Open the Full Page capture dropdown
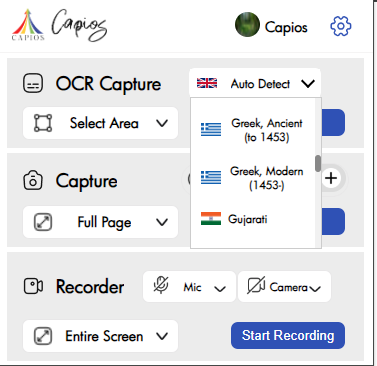 100,222
